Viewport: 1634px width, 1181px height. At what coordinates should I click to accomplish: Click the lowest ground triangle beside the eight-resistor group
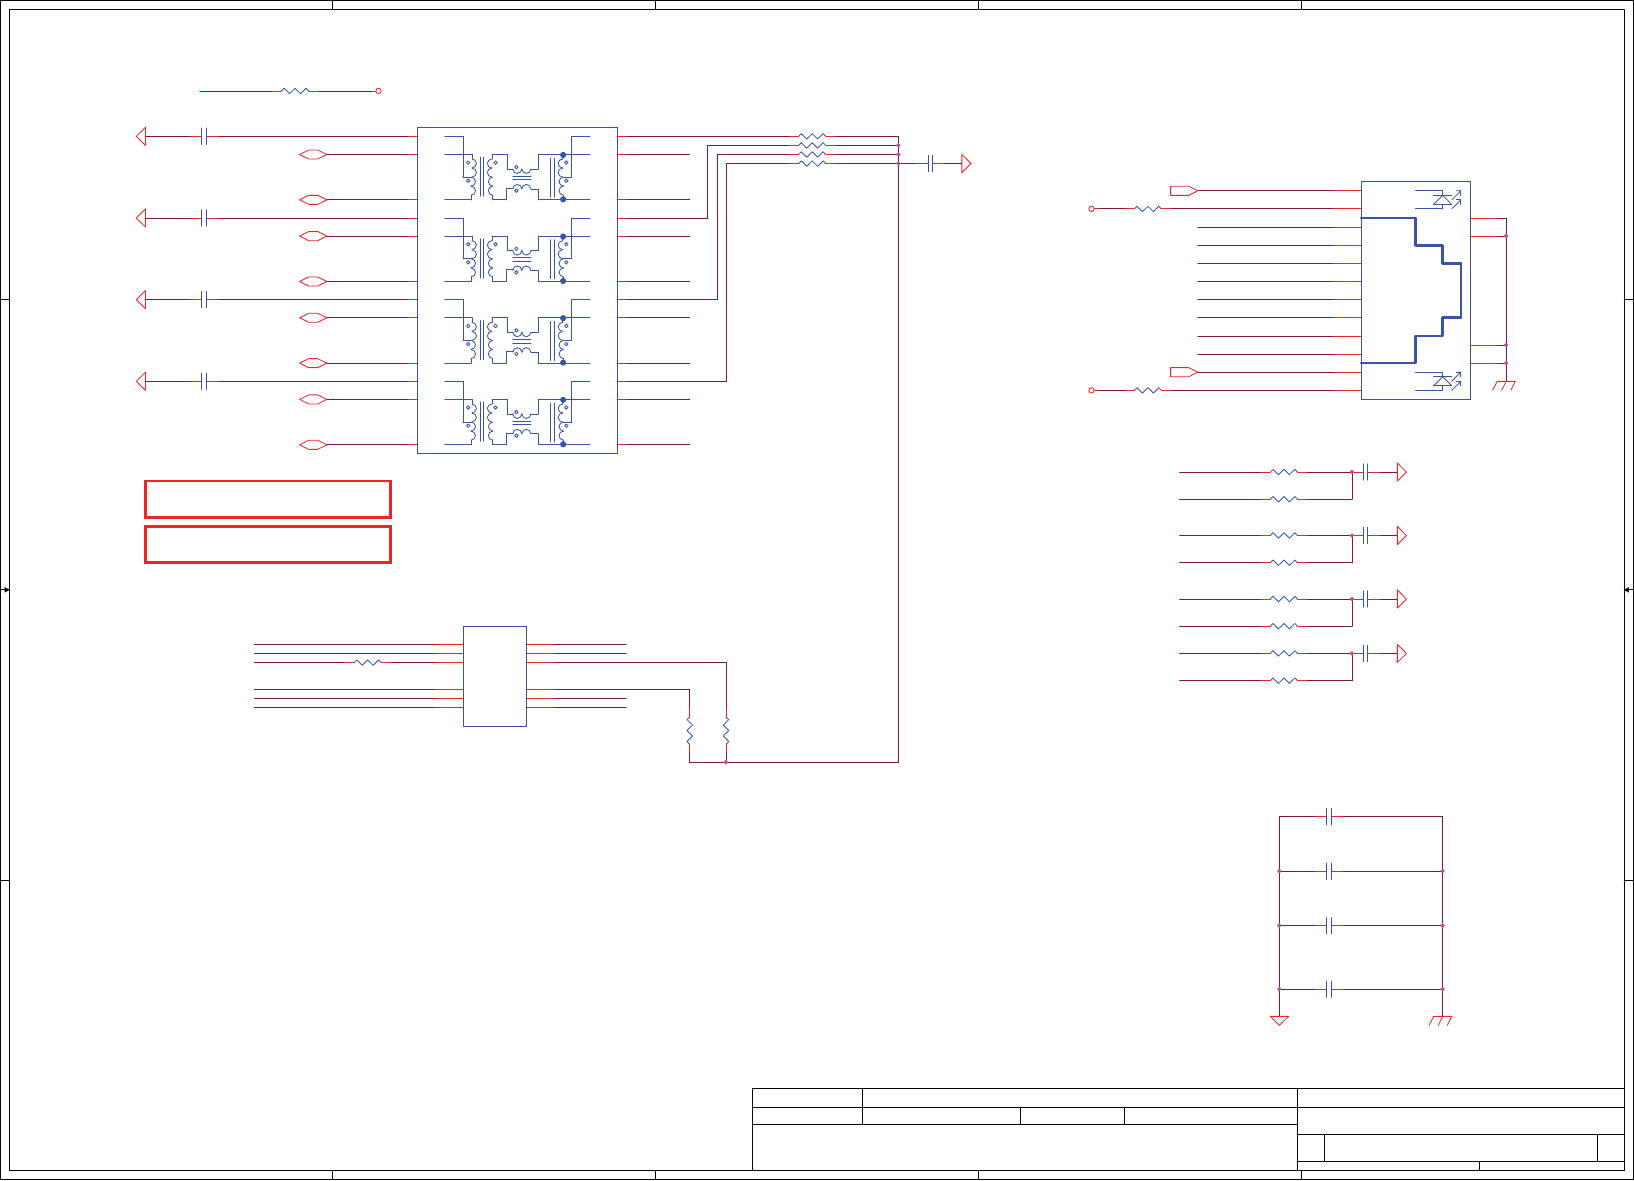[x=1402, y=654]
